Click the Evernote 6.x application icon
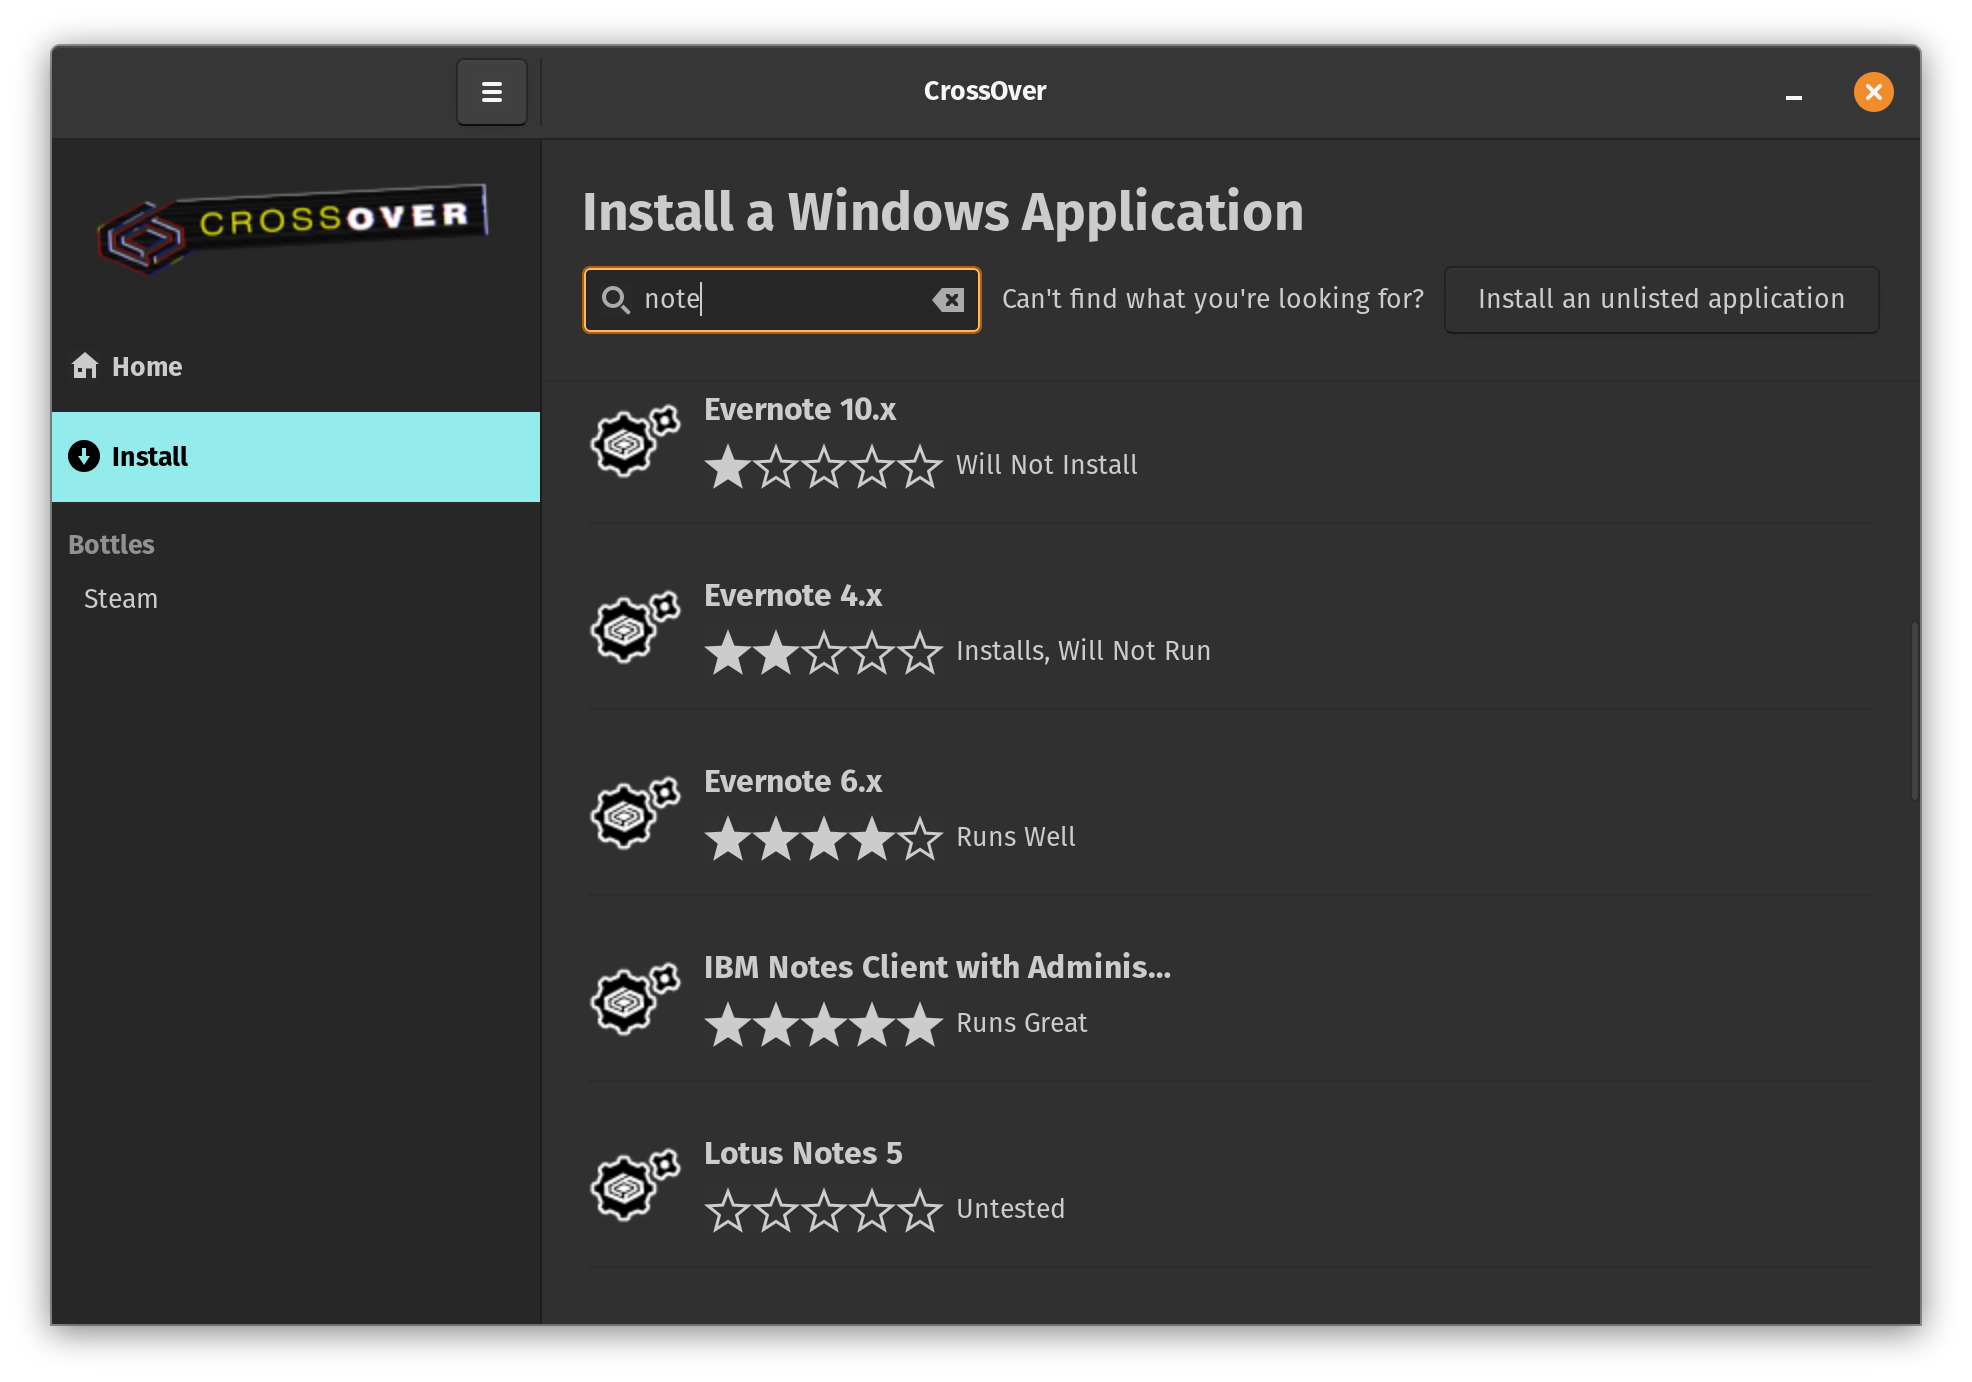 (629, 805)
